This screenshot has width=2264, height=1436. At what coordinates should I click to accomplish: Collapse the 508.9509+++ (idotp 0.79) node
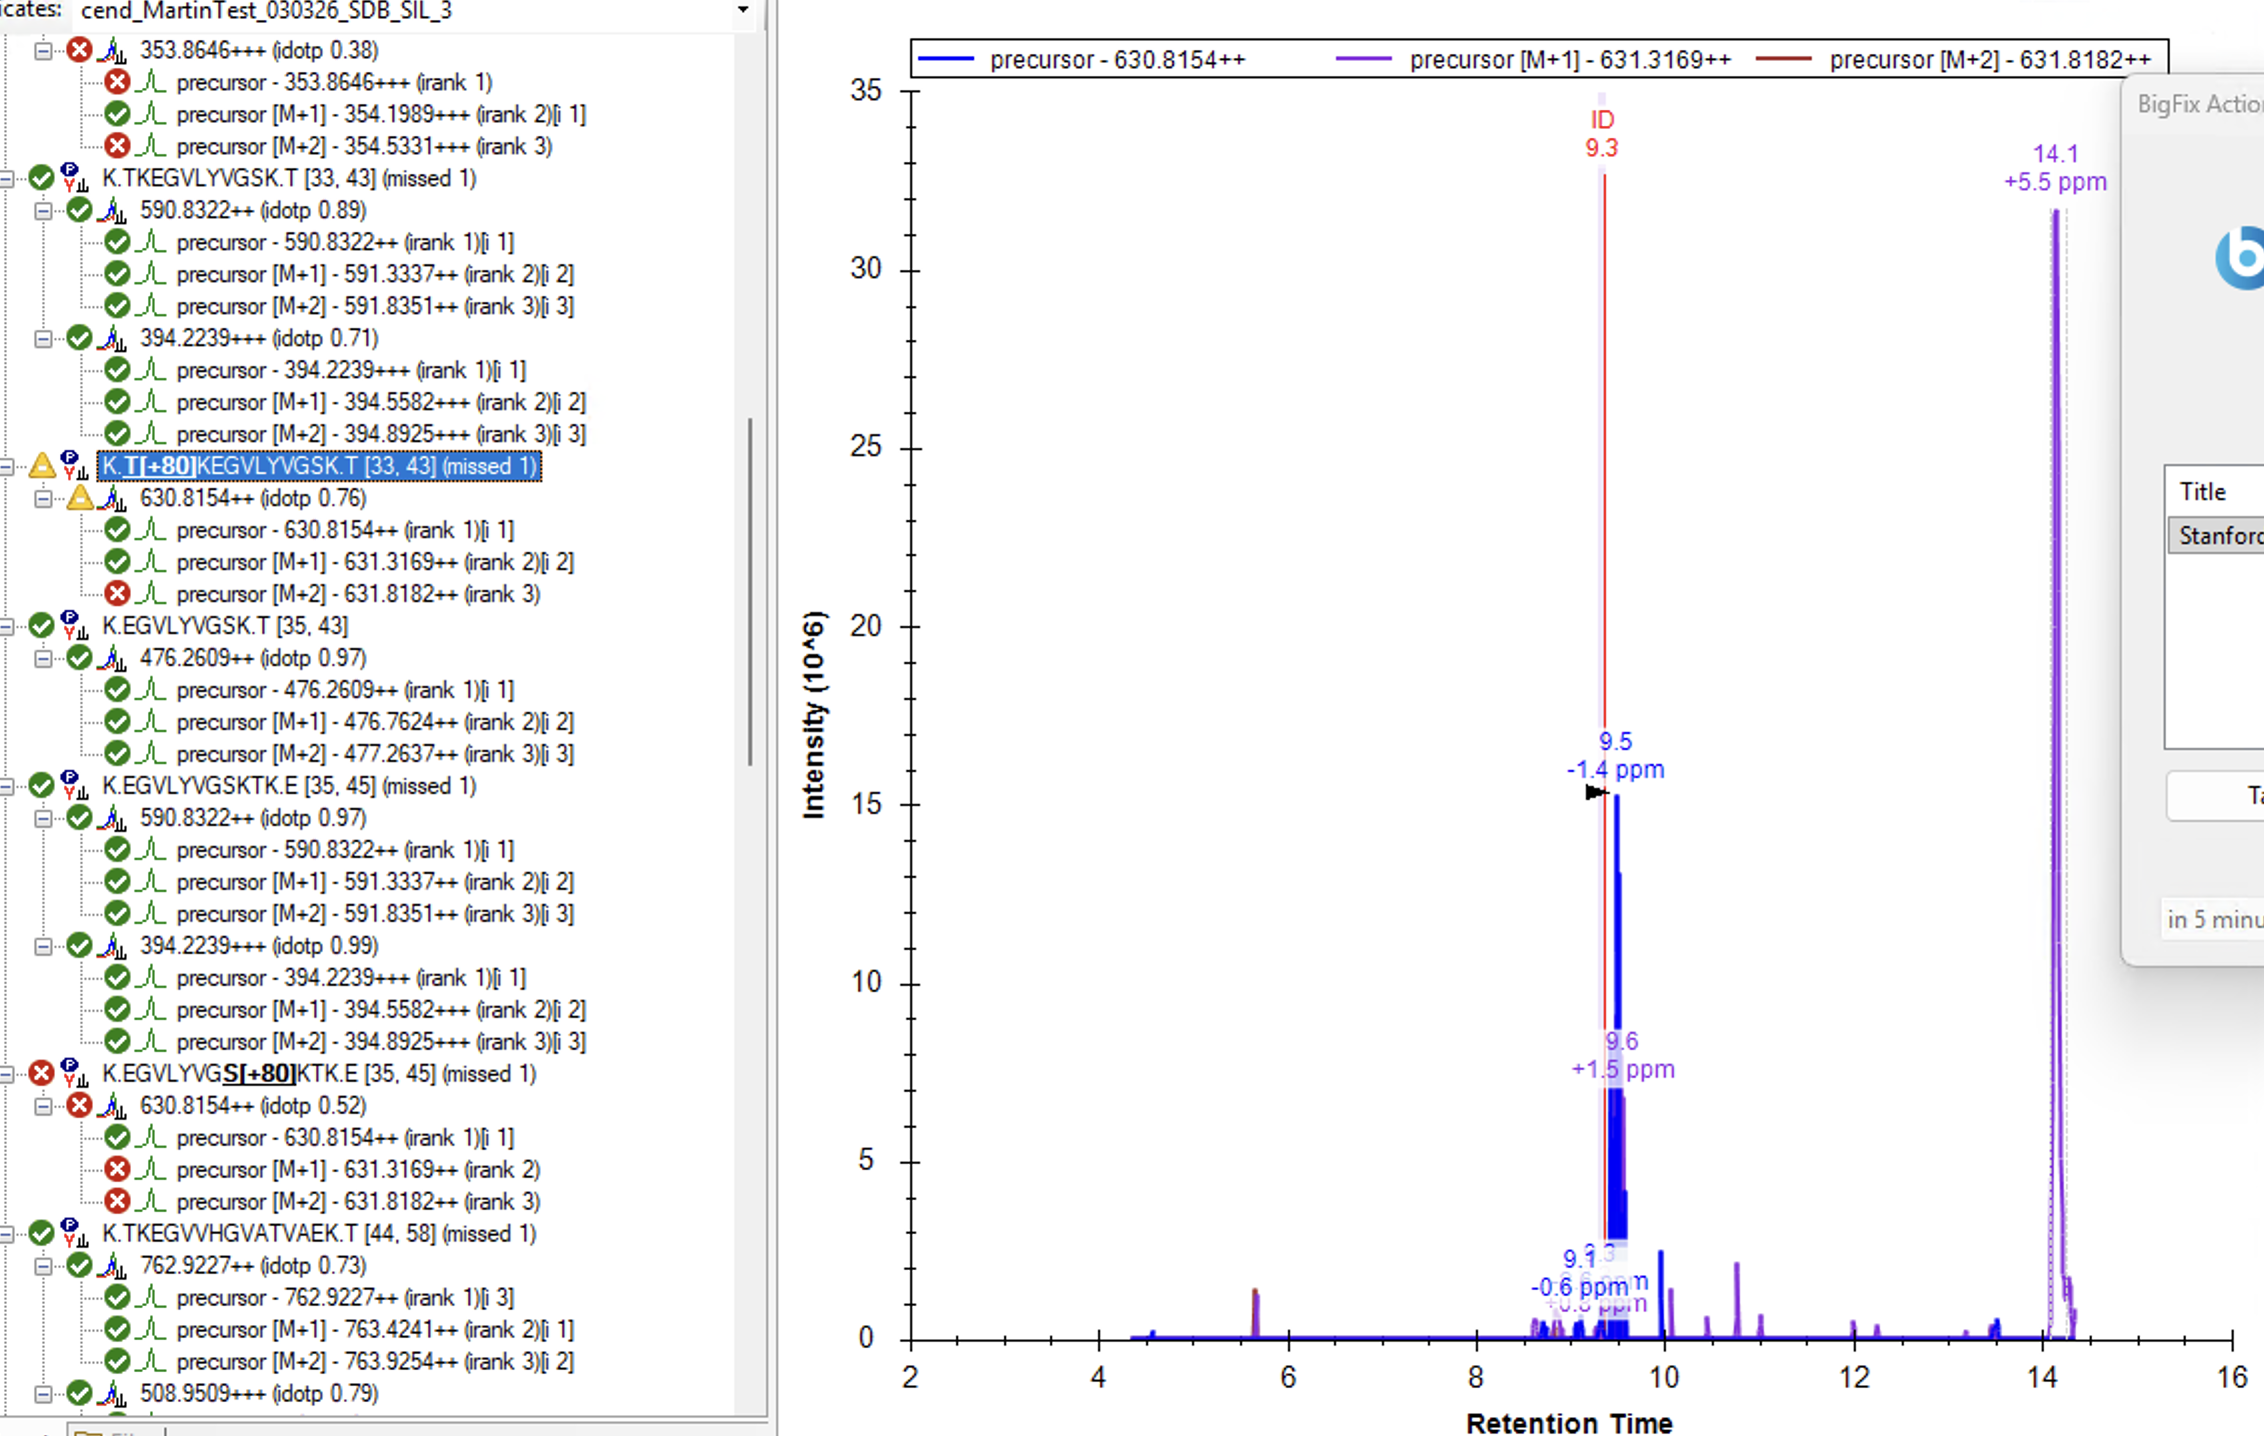pyautogui.click(x=43, y=1394)
